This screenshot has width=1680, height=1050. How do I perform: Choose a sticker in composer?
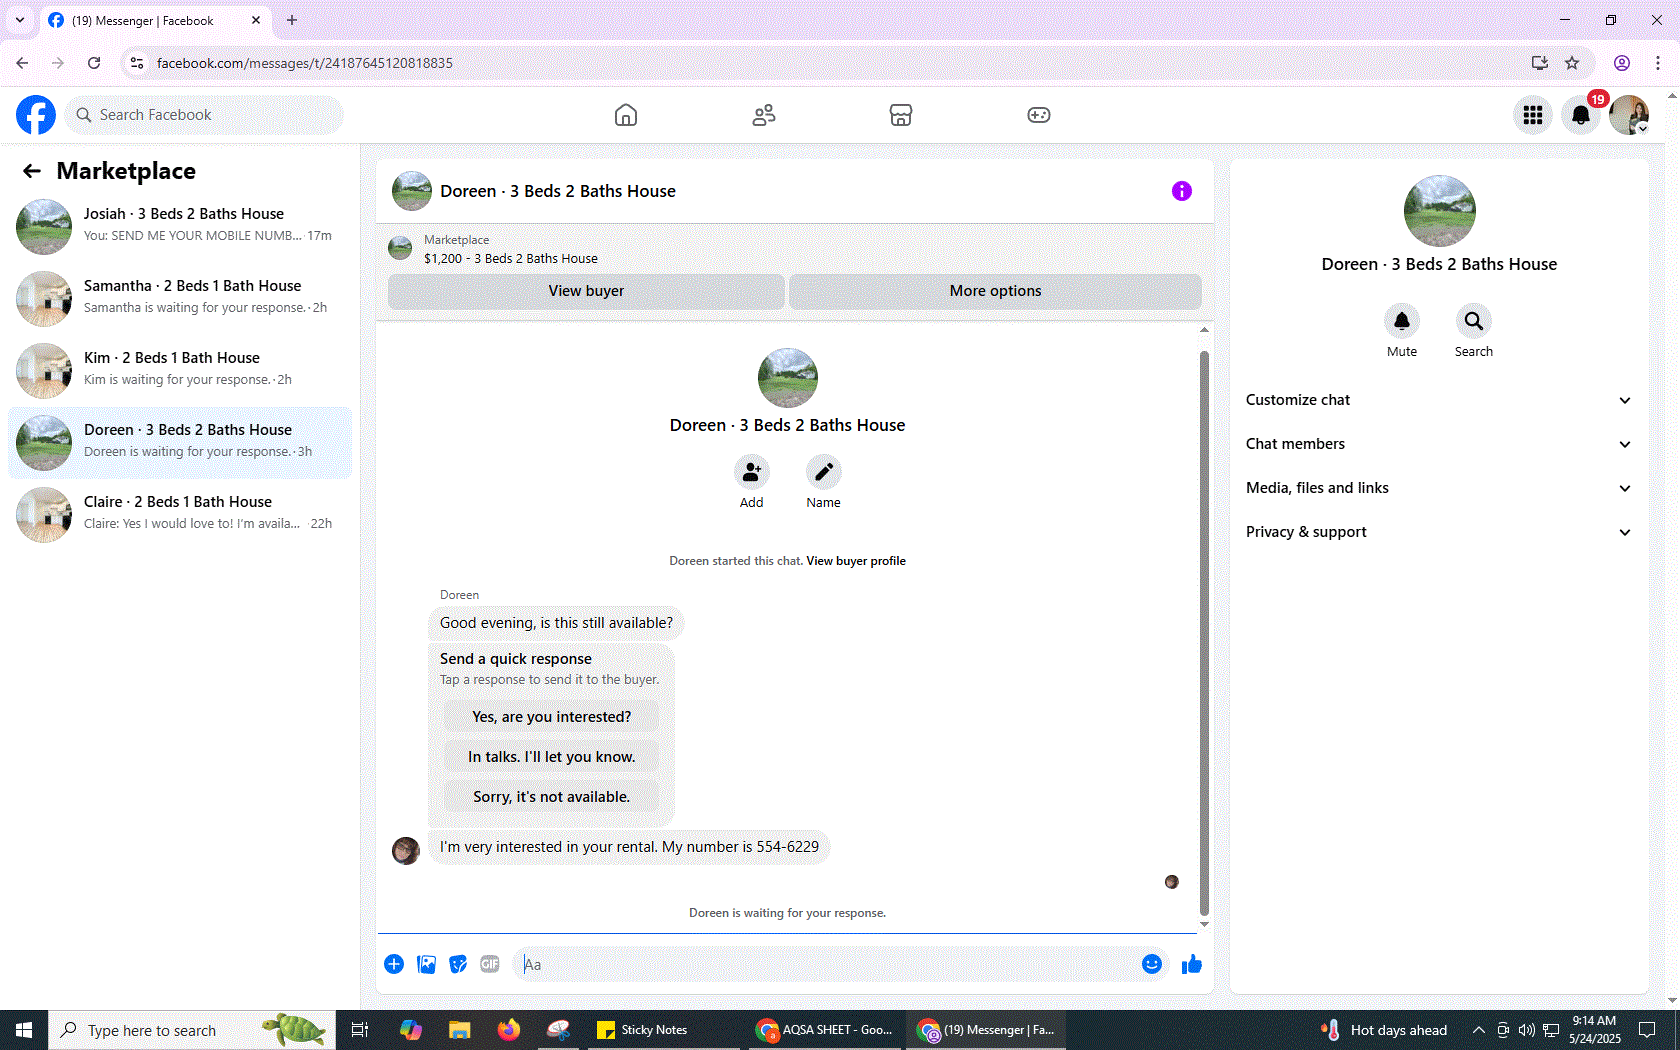point(458,964)
